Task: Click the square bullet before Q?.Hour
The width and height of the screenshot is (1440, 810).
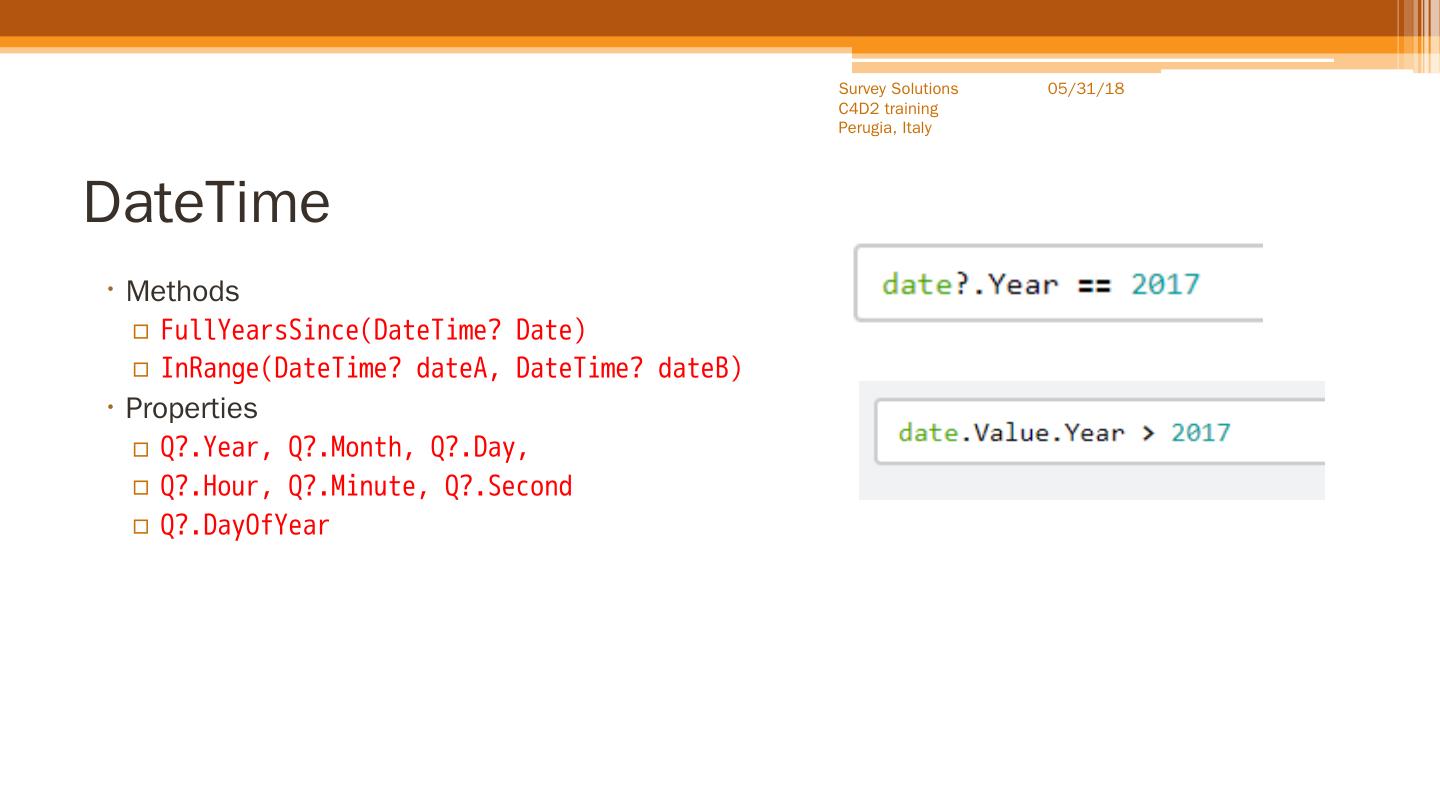Action: click(x=140, y=487)
